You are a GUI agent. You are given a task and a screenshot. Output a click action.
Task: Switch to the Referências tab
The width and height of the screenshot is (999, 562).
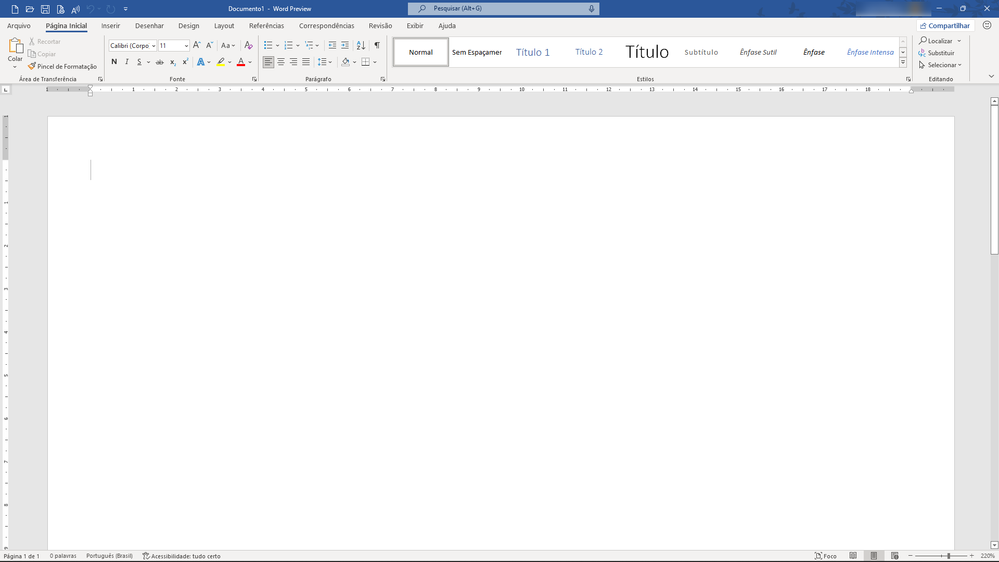pos(266,26)
